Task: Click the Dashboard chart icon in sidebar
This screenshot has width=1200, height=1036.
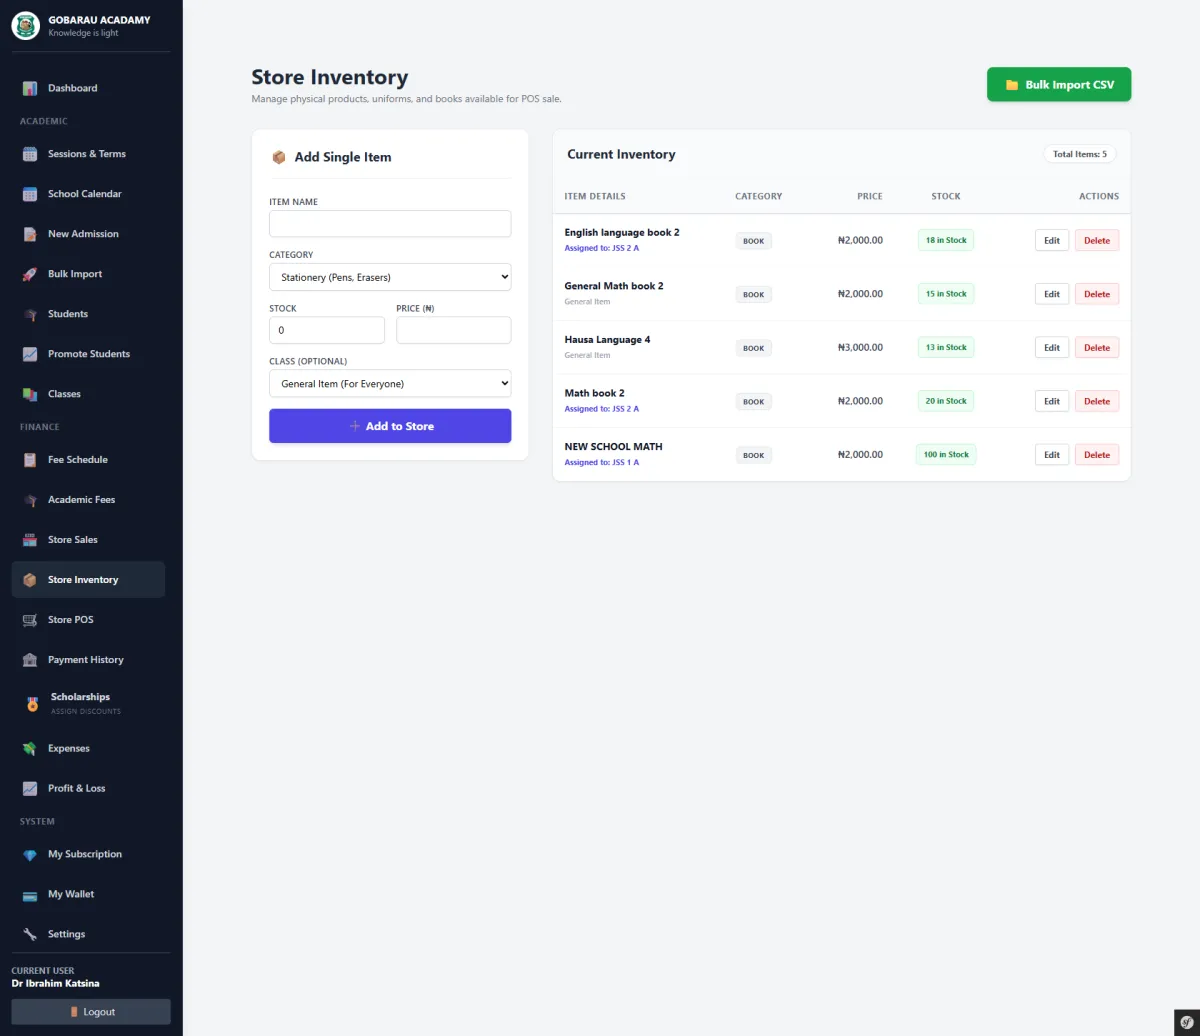Action: click(x=30, y=88)
